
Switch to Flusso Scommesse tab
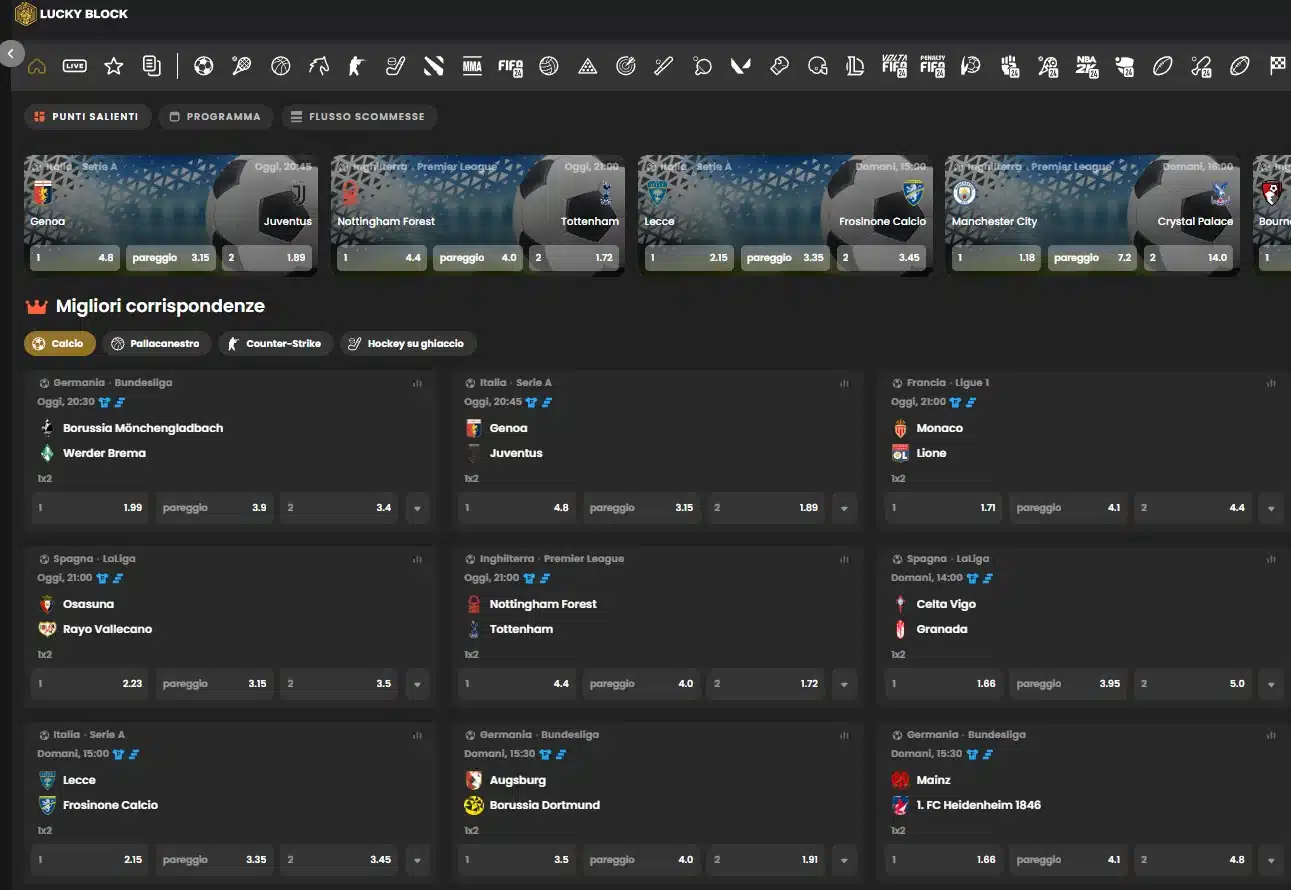[x=358, y=117]
